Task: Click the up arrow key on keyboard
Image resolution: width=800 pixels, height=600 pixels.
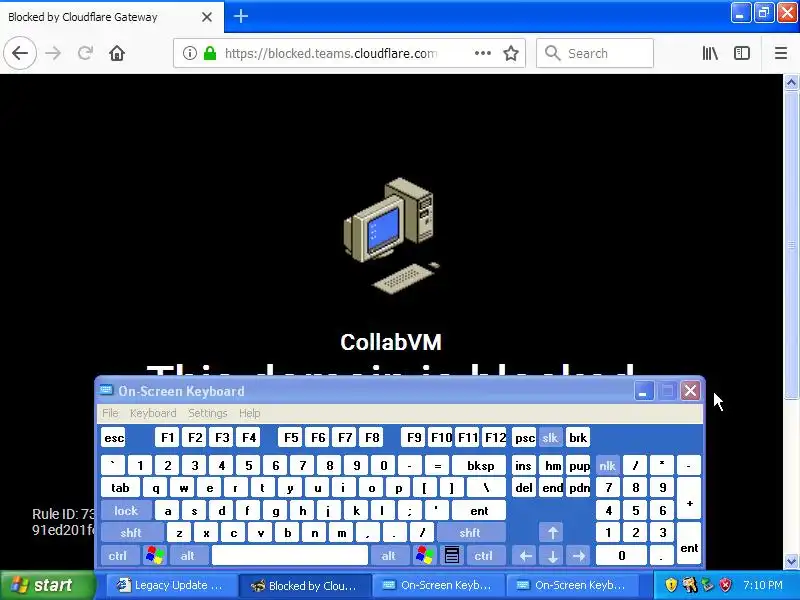Action: pyautogui.click(x=552, y=533)
